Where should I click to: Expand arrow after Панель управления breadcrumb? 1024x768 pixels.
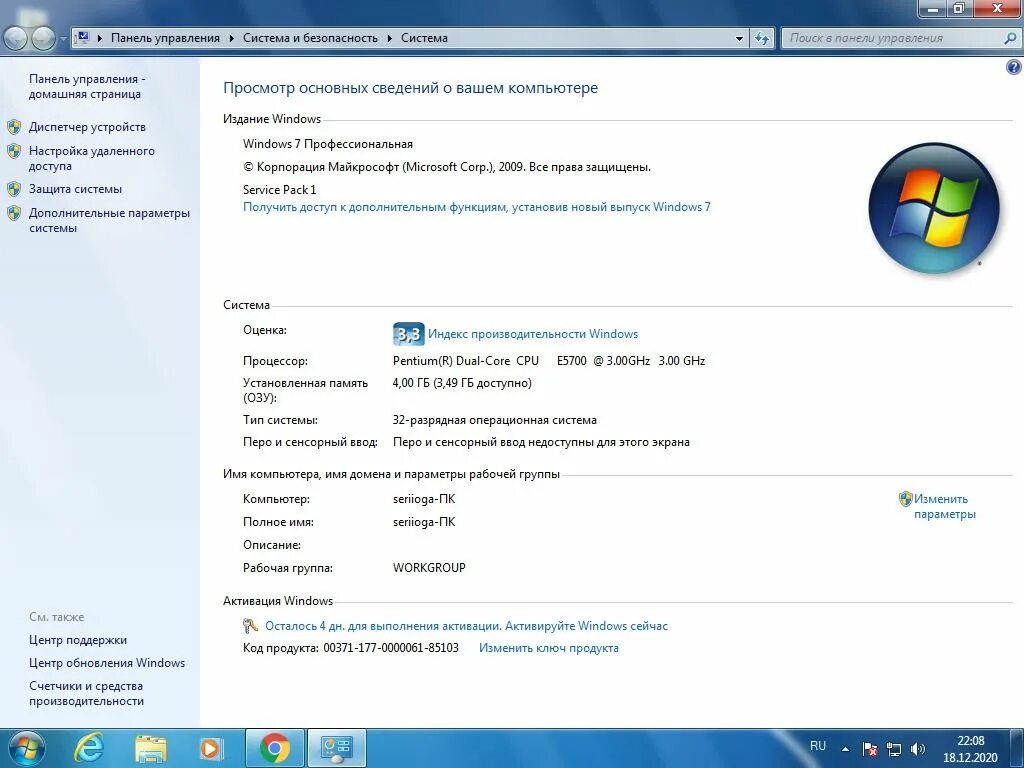point(231,39)
